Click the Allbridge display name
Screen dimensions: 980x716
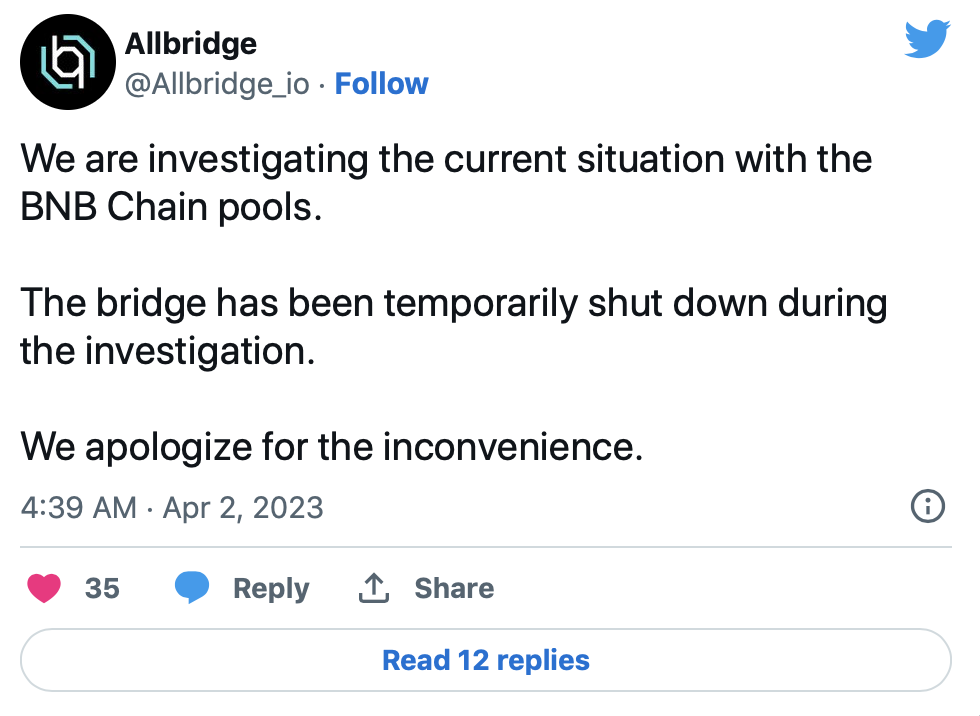[x=190, y=43]
